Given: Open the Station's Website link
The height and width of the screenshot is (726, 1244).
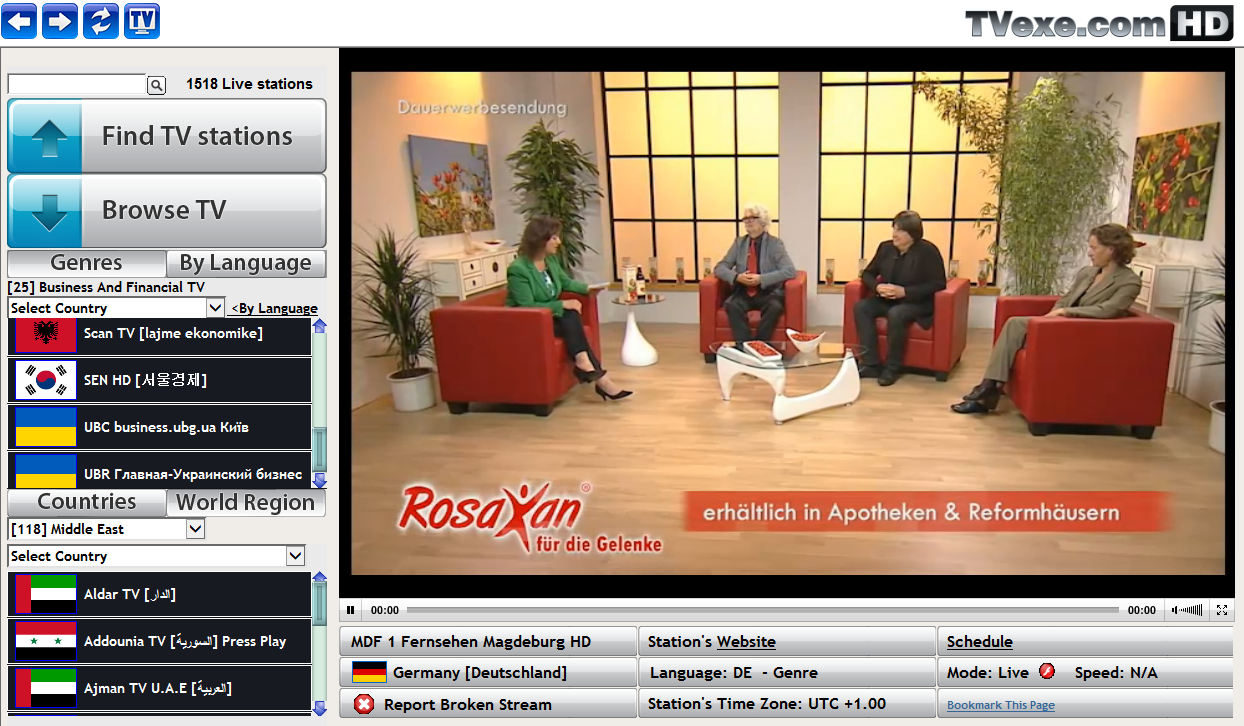Looking at the screenshot, I should [746, 642].
